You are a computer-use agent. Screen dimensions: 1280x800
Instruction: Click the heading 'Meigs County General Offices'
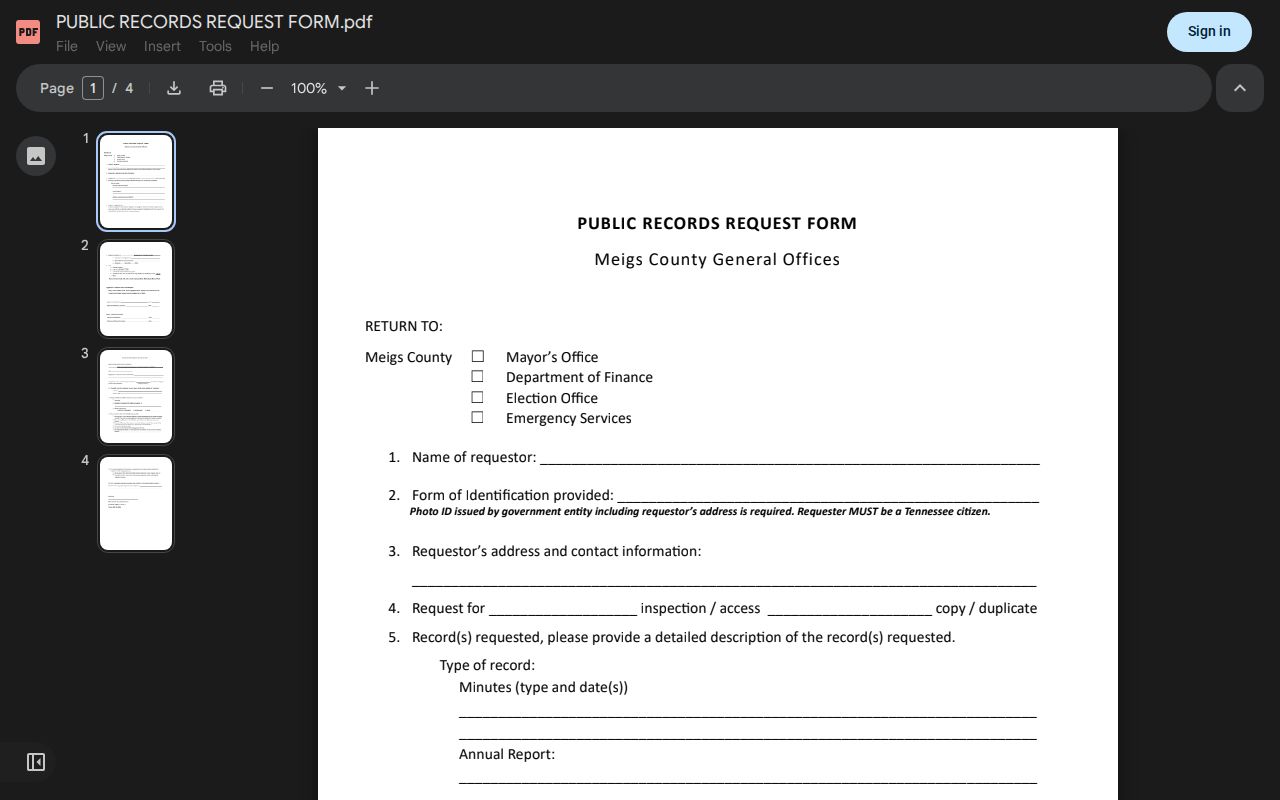pyautogui.click(x=717, y=259)
